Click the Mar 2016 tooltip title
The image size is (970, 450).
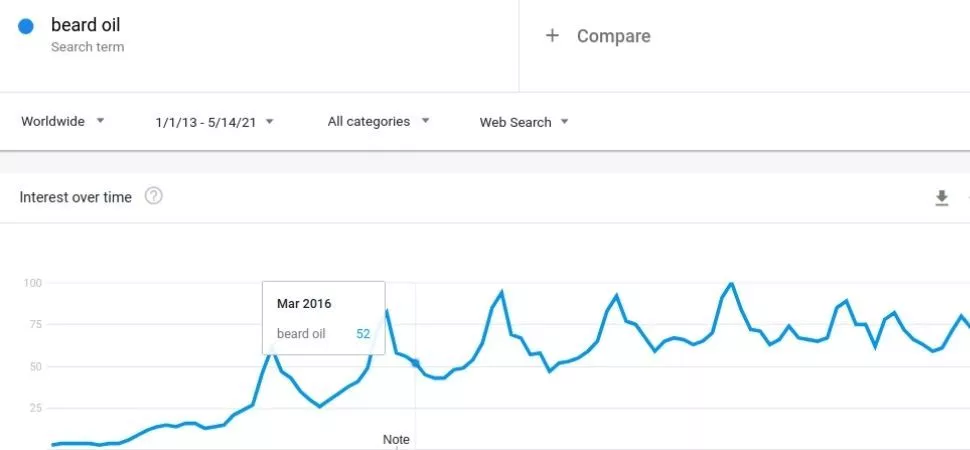pos(304,303)
